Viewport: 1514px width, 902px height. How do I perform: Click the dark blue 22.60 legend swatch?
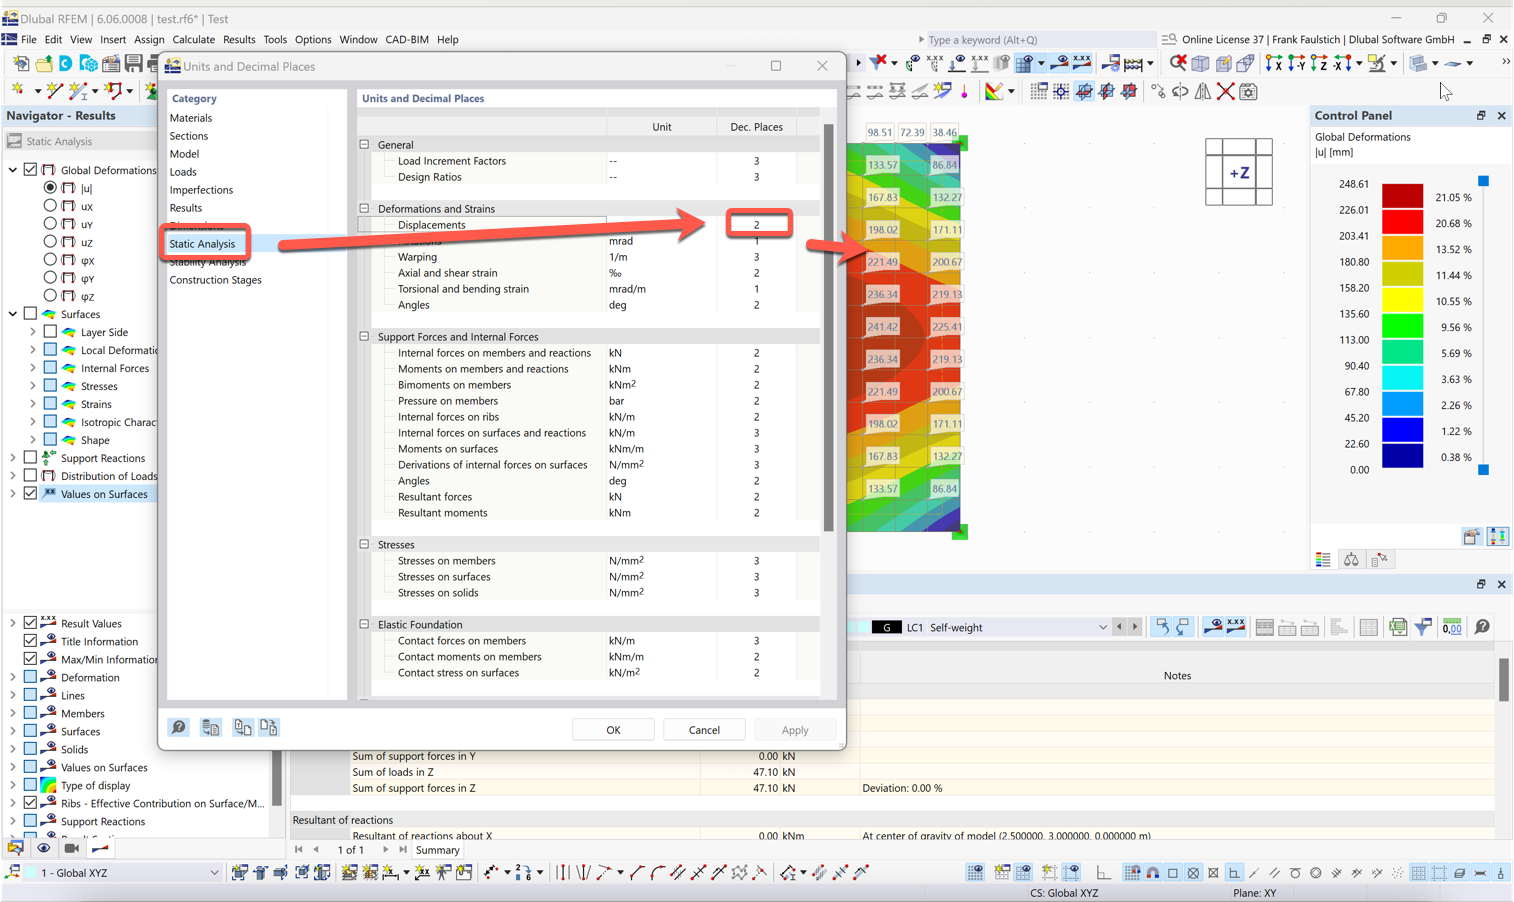(x=1402, y=457)
